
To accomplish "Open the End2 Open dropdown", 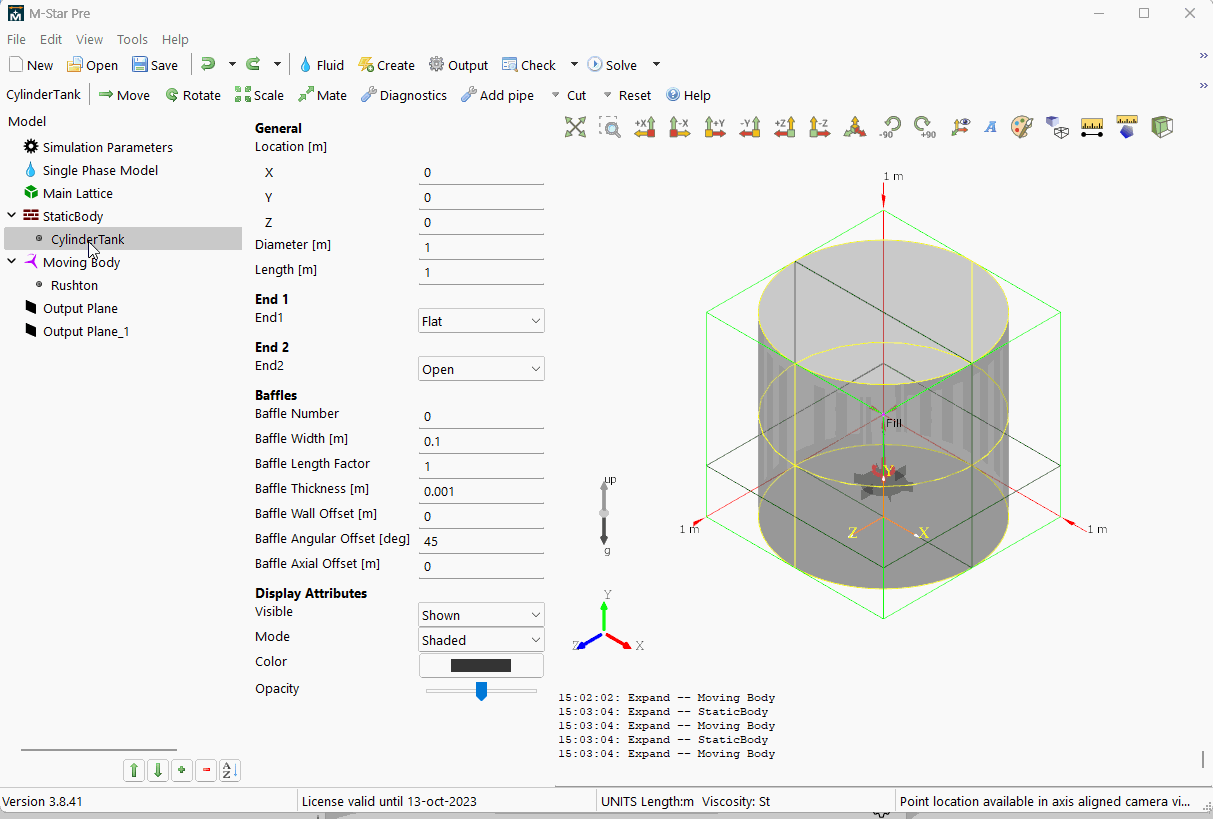I will coord(481,369).
